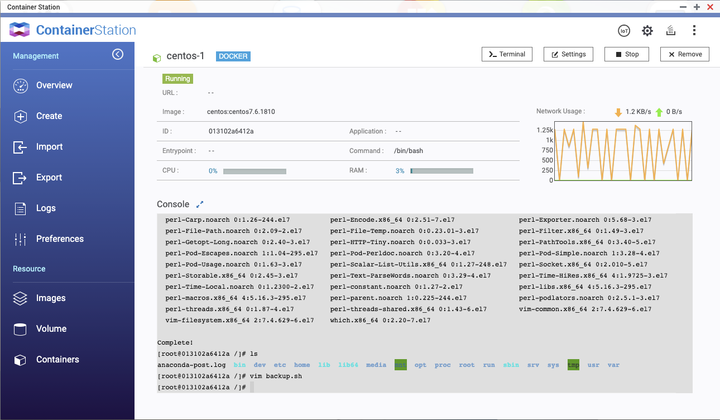Click anaconda-post.log in console output

pyautogui.click(x=191, y=365)
